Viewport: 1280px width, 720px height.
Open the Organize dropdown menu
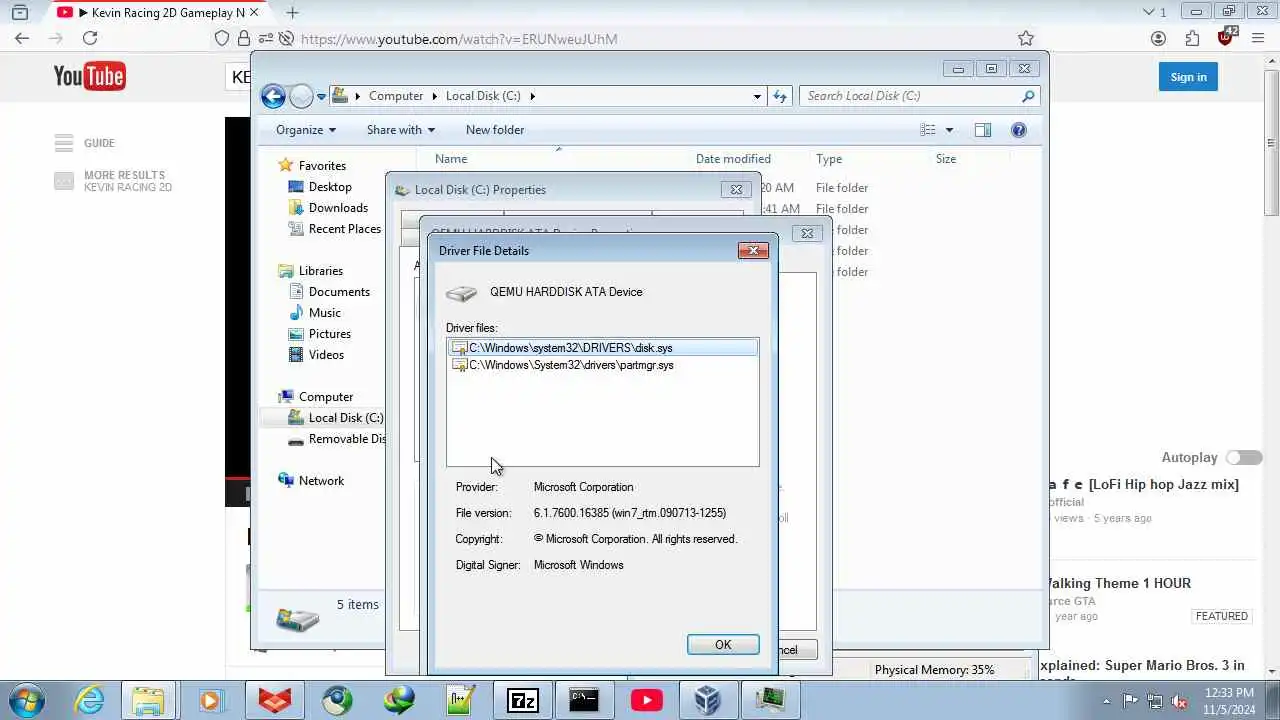[x=306, y=130]
